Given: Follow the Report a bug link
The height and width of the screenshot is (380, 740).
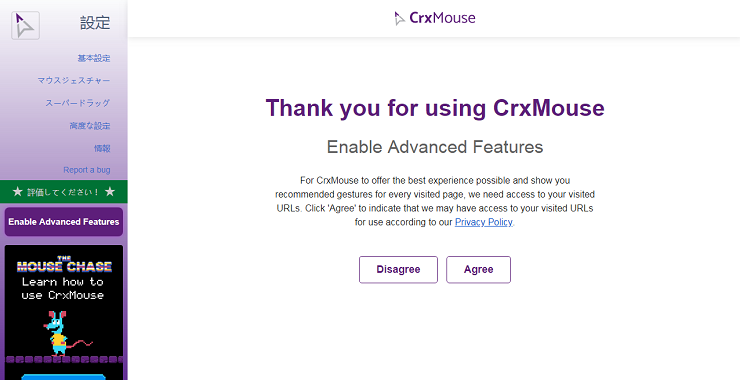Looking at the screenshot, I should (87, 170).
